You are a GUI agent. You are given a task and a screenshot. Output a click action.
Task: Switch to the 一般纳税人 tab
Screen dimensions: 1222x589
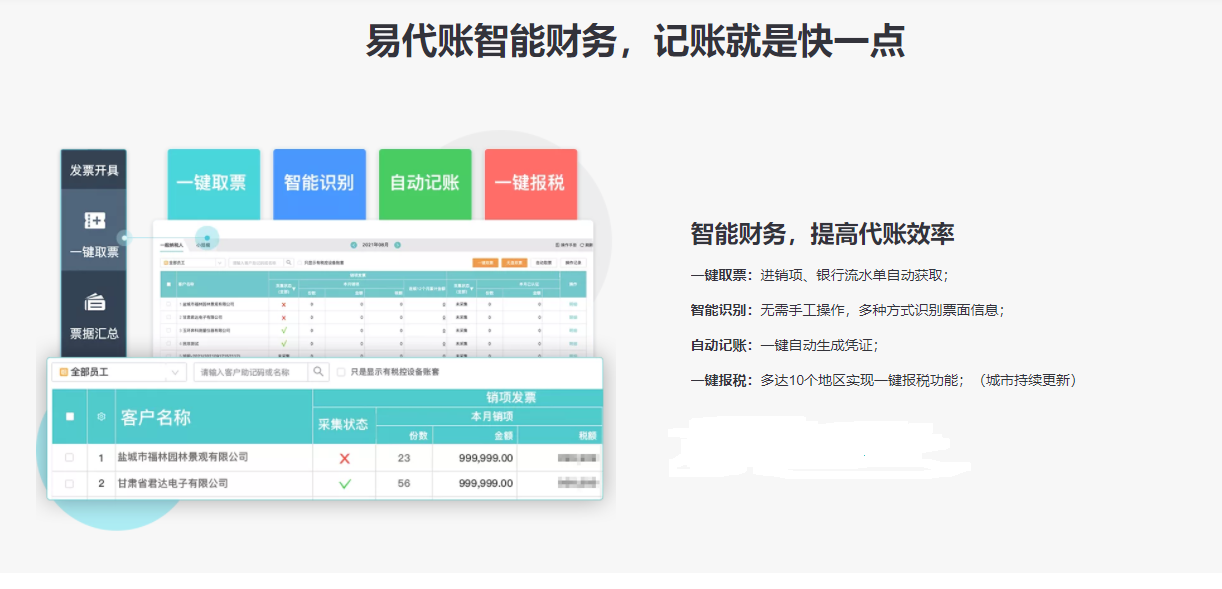coord(172,245)
